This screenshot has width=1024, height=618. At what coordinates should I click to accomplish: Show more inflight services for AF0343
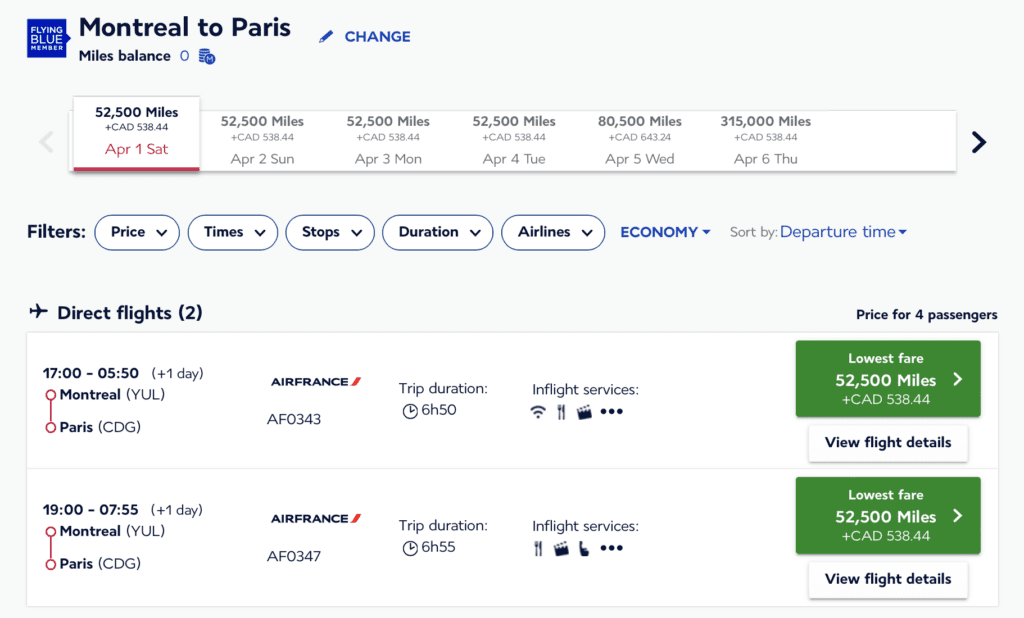611,412
